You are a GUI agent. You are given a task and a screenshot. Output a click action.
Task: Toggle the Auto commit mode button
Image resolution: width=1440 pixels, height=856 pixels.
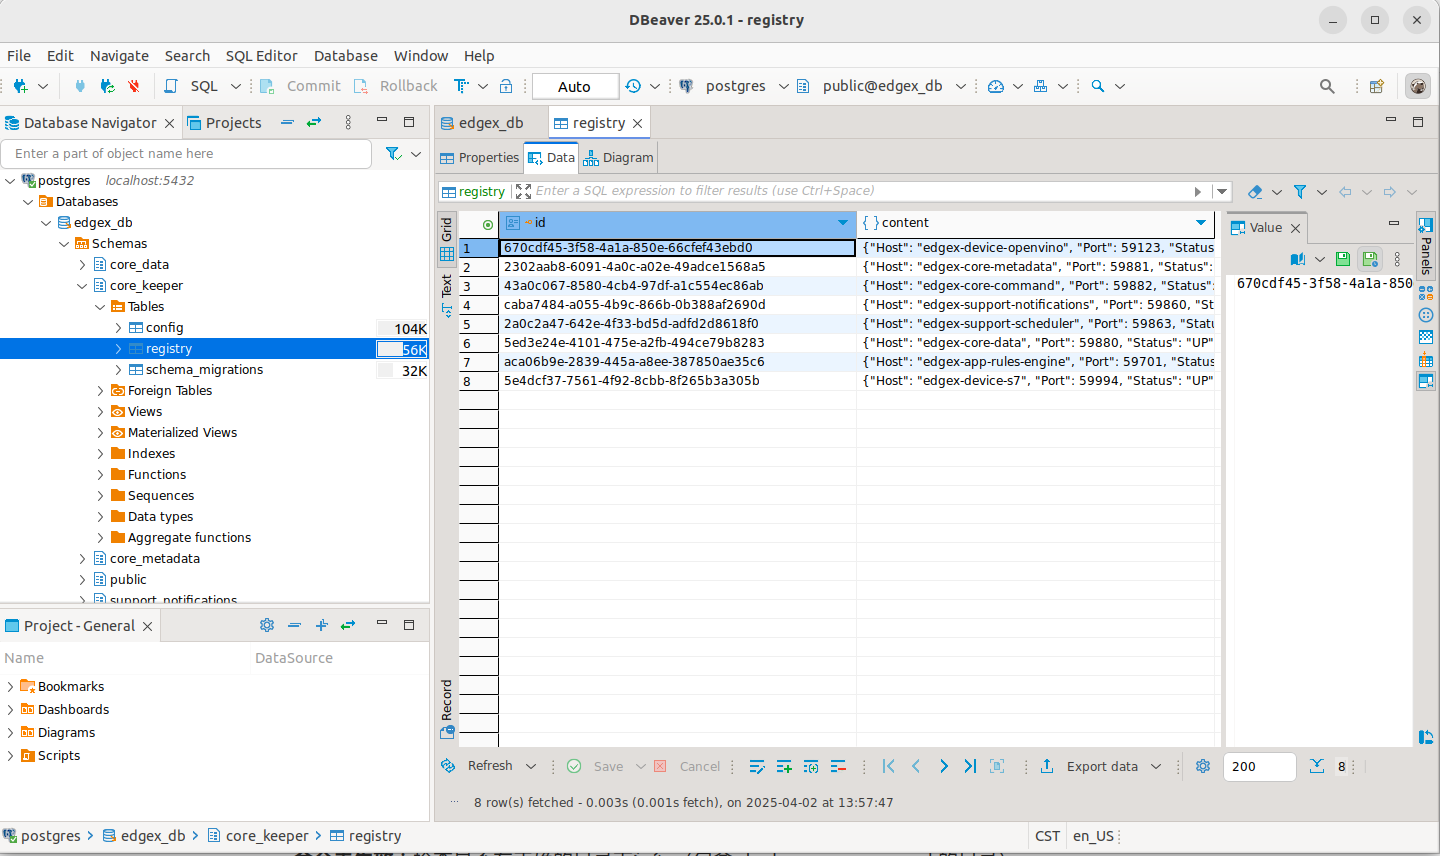(x=575, y=87)
